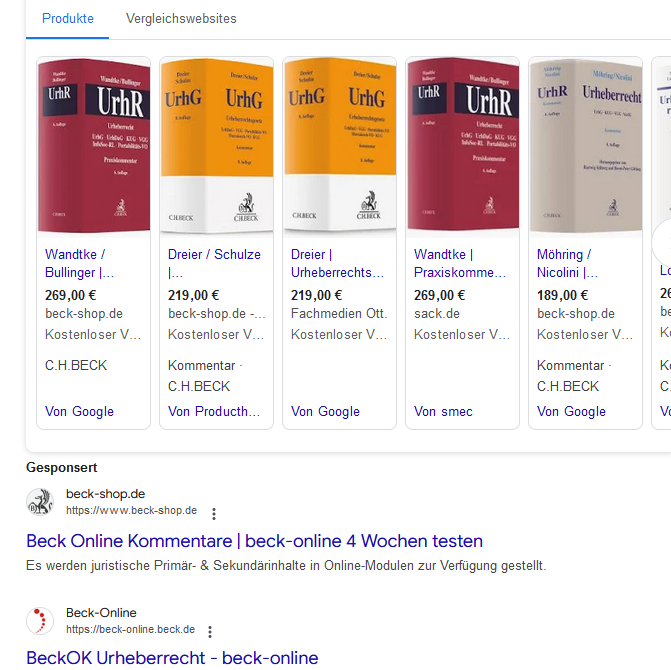Open the Möhring / Nicolini product title

[x=567, y=263]
